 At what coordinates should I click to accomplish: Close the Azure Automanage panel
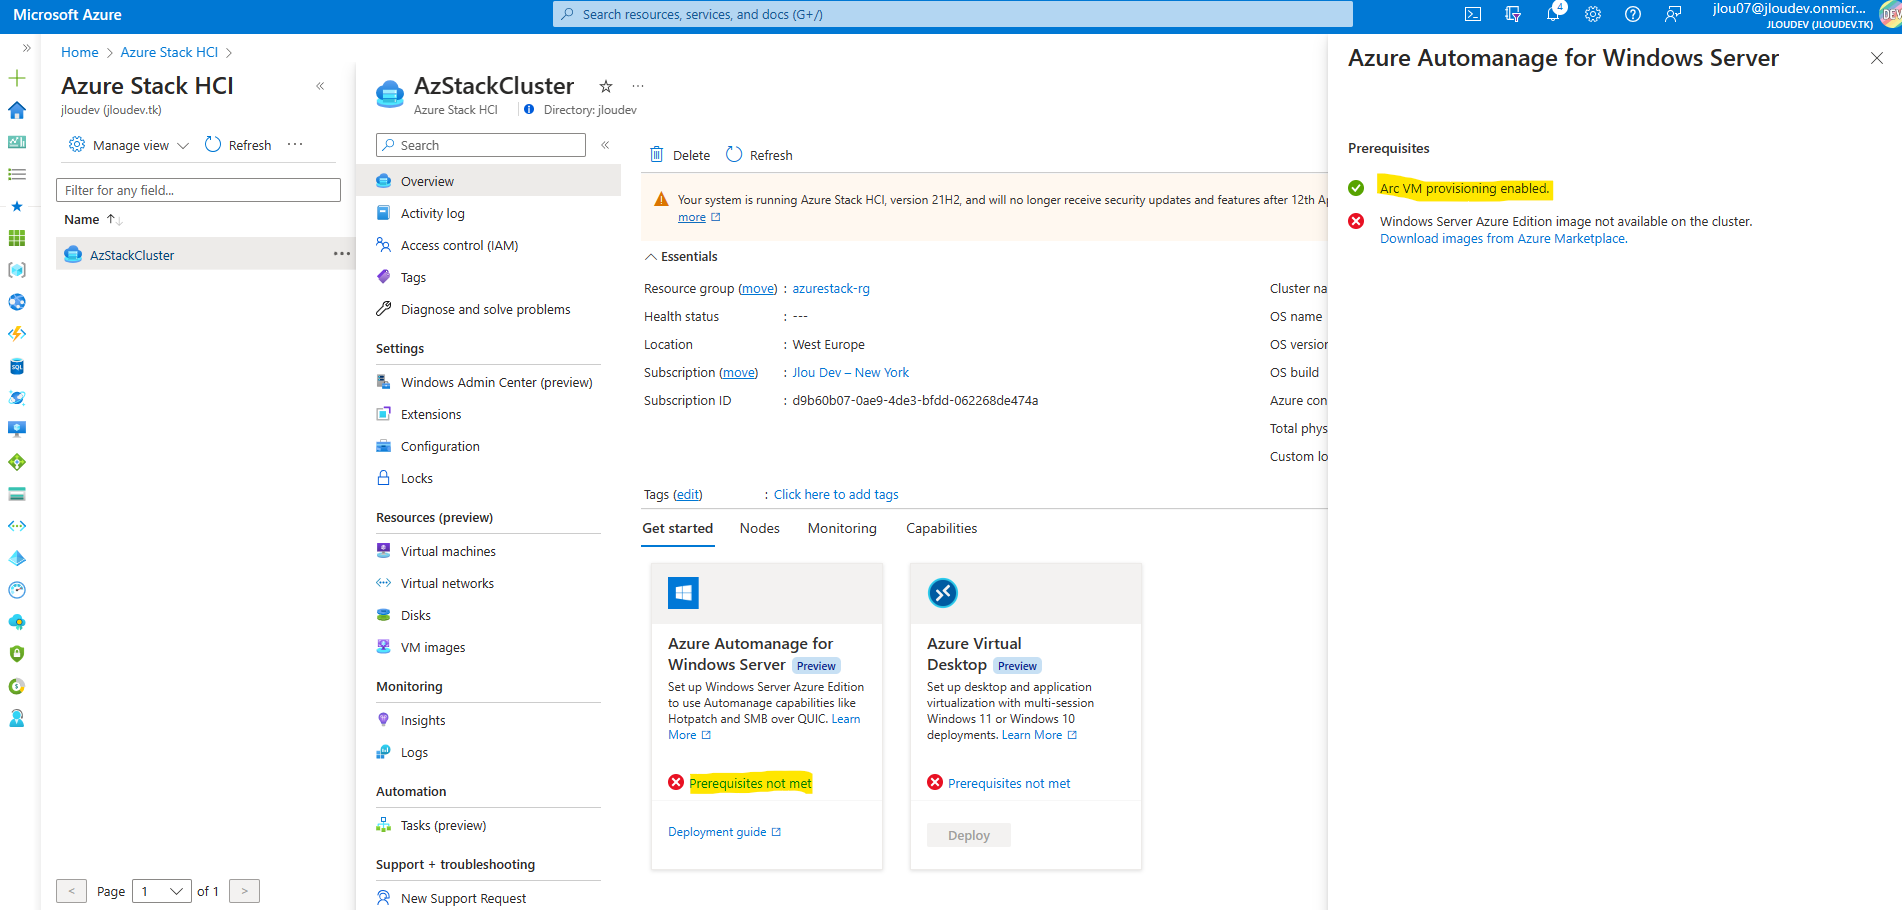[x=1877, y=58]
